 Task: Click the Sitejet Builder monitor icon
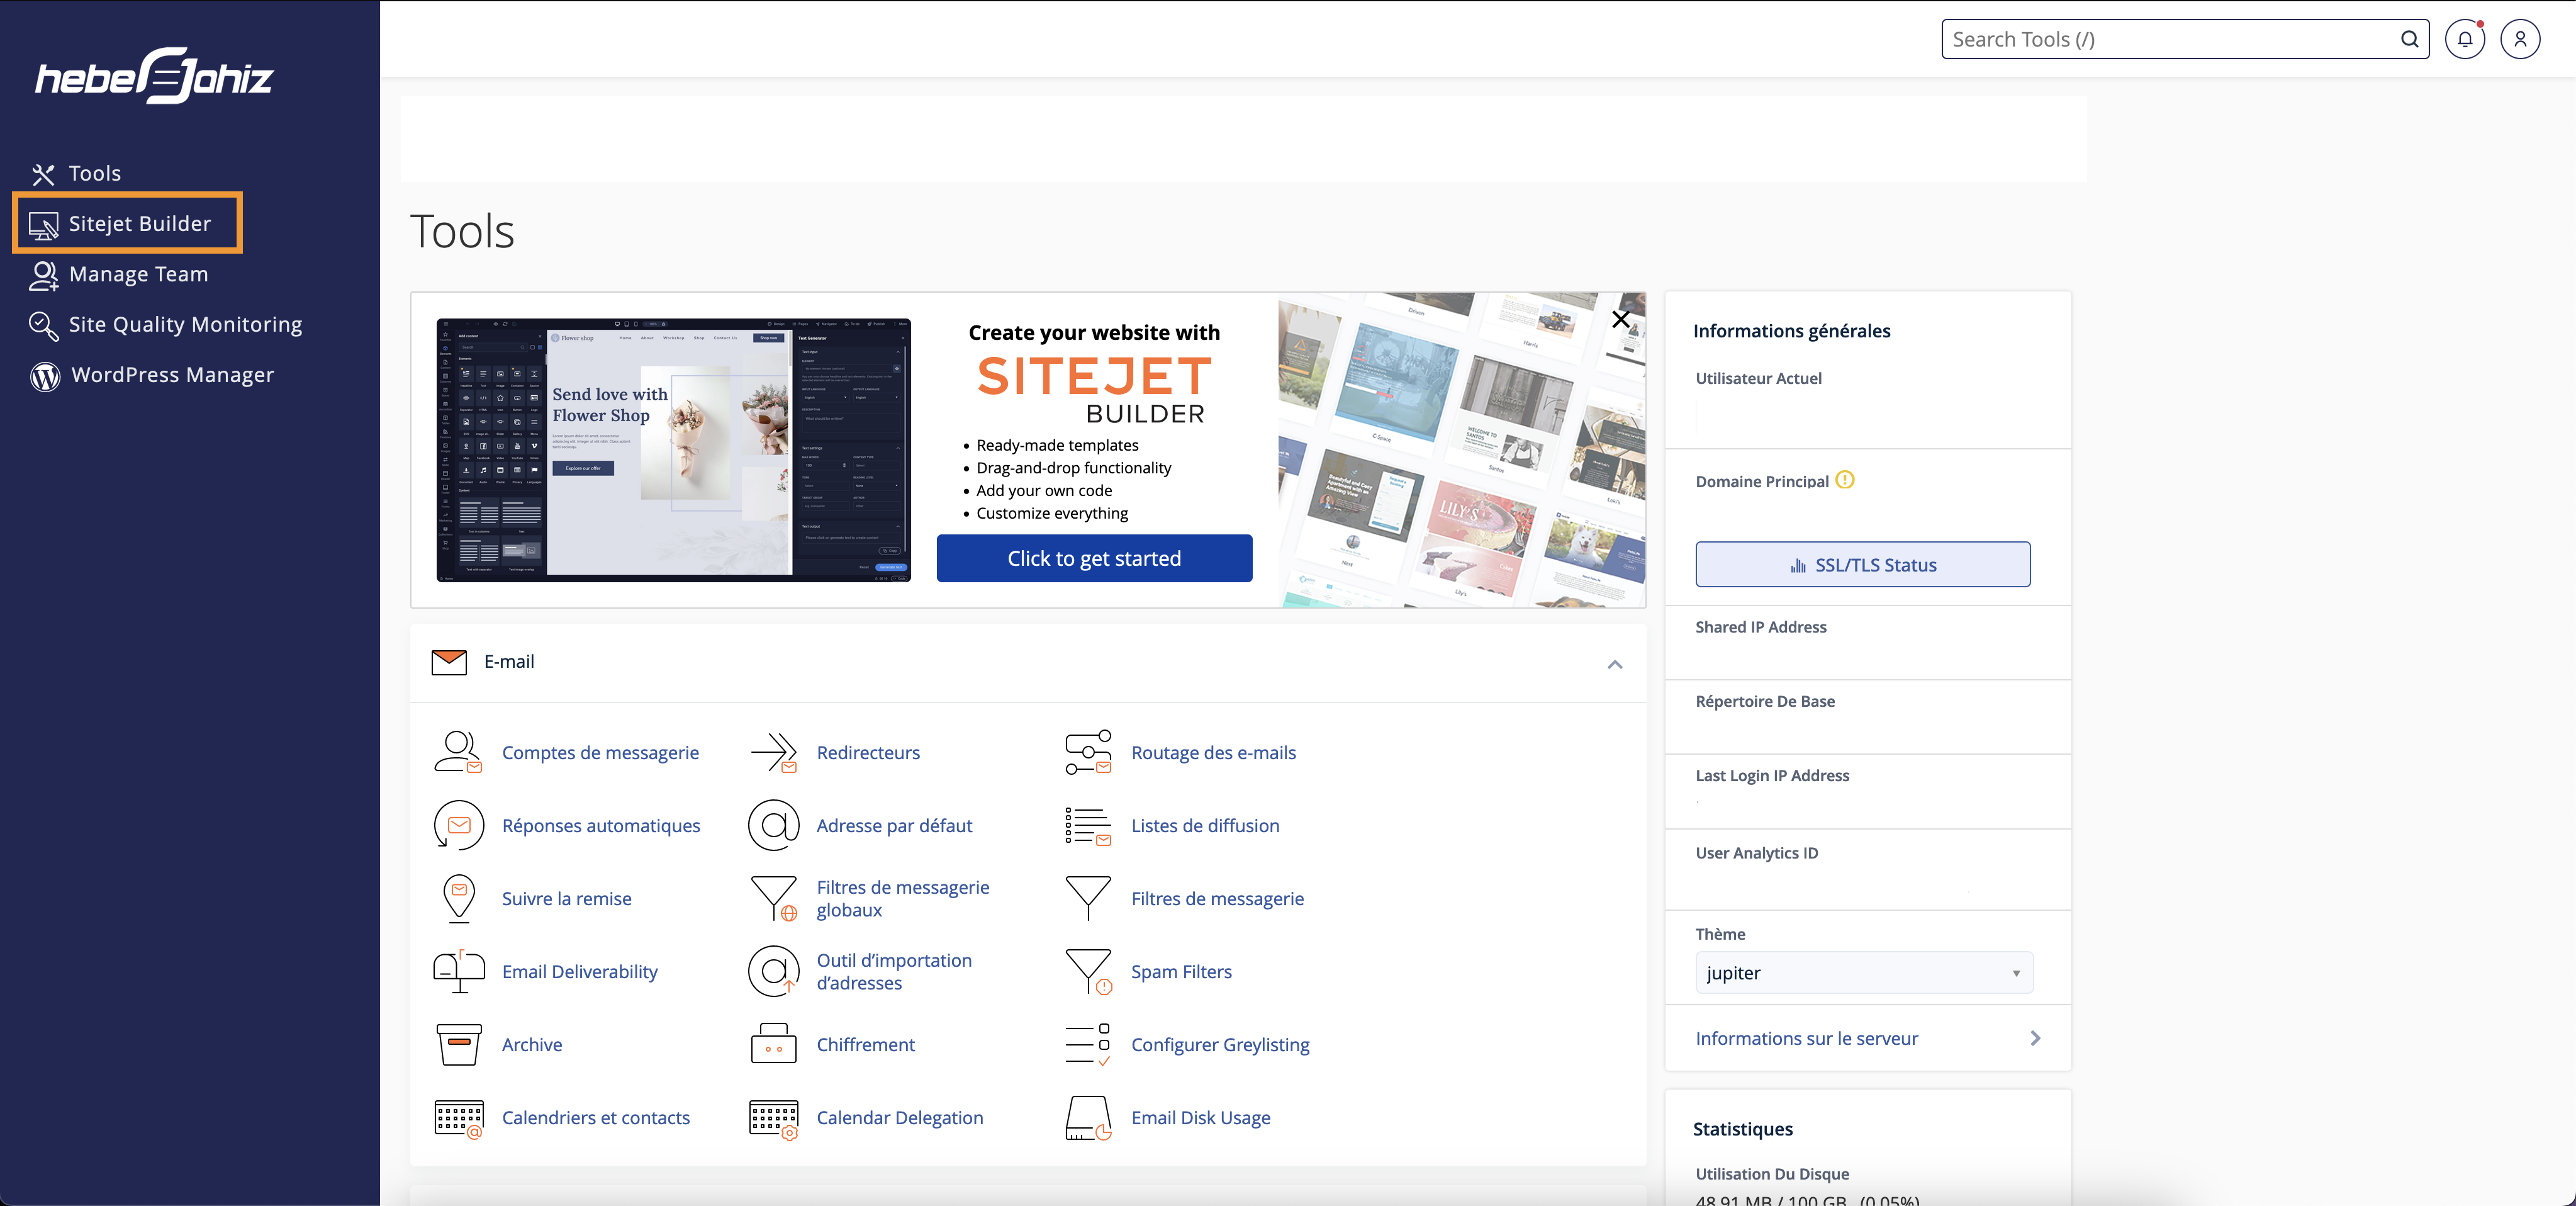[43, 225]
